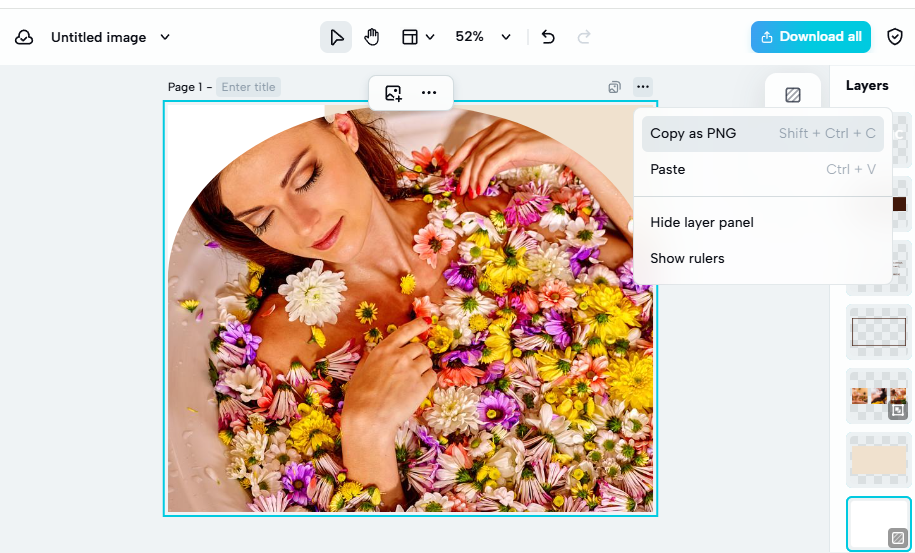Open the page more options menu
This screenshot has width=915, height=553.
click(x=642, y=87)
